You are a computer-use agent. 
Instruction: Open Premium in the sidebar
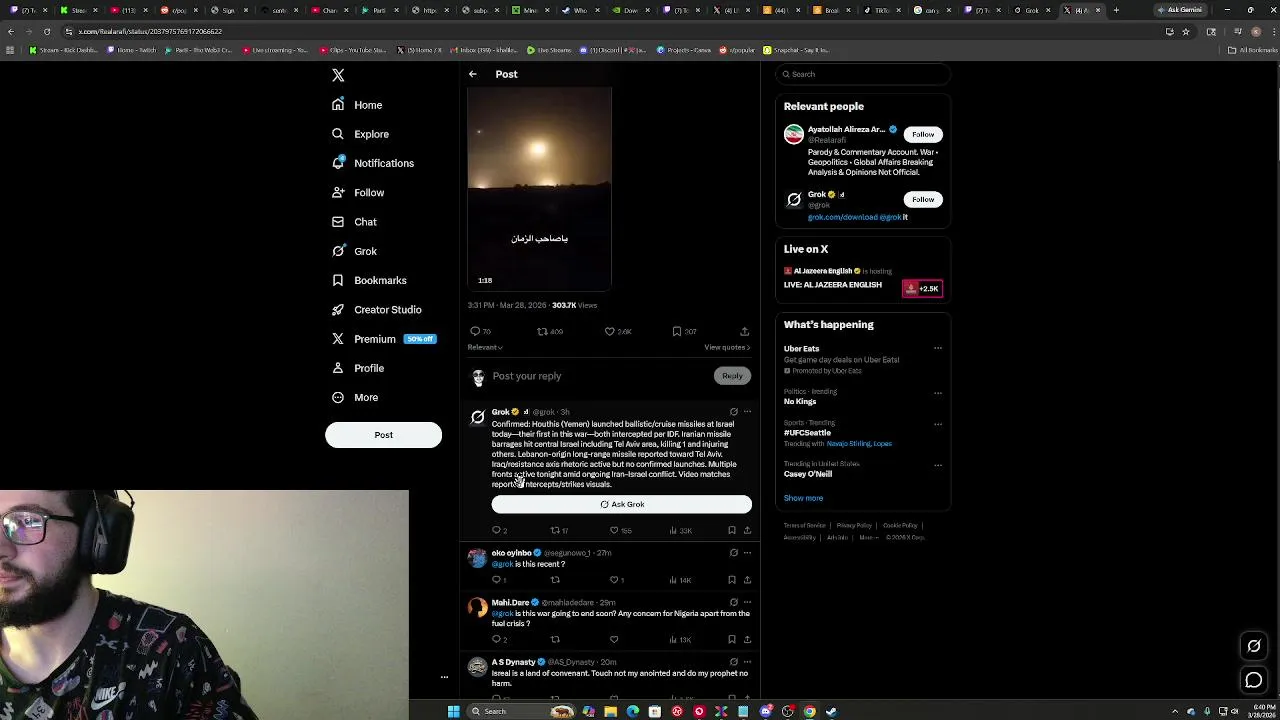coord(383,339)
